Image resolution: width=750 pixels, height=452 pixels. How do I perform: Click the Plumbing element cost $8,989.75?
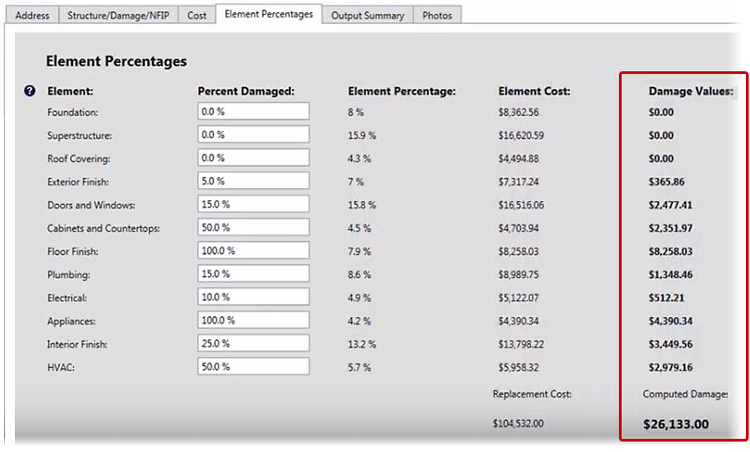click(518, 275)
